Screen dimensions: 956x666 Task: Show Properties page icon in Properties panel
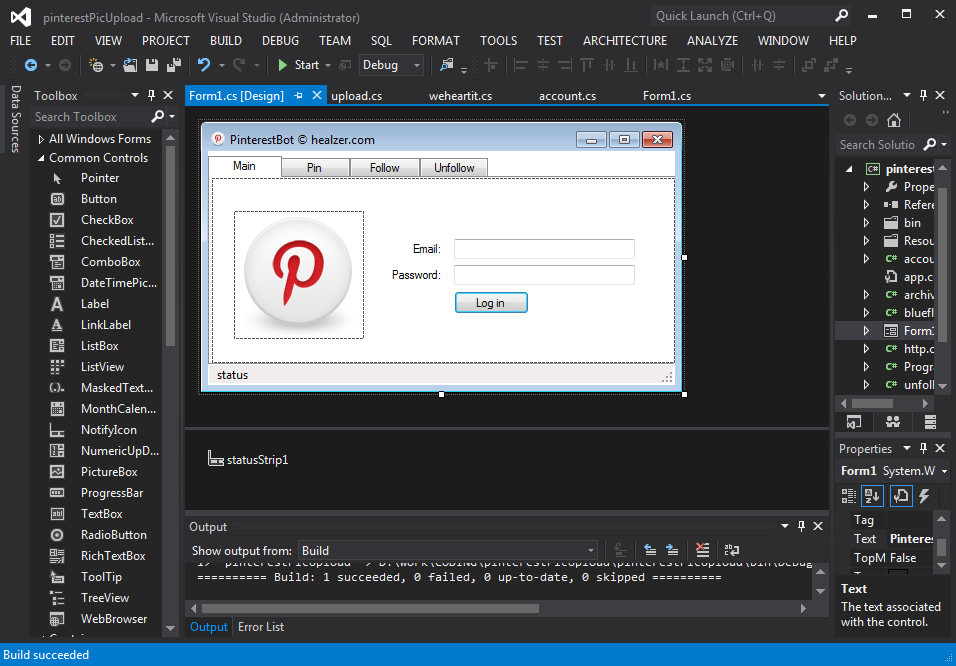point(901,496)
